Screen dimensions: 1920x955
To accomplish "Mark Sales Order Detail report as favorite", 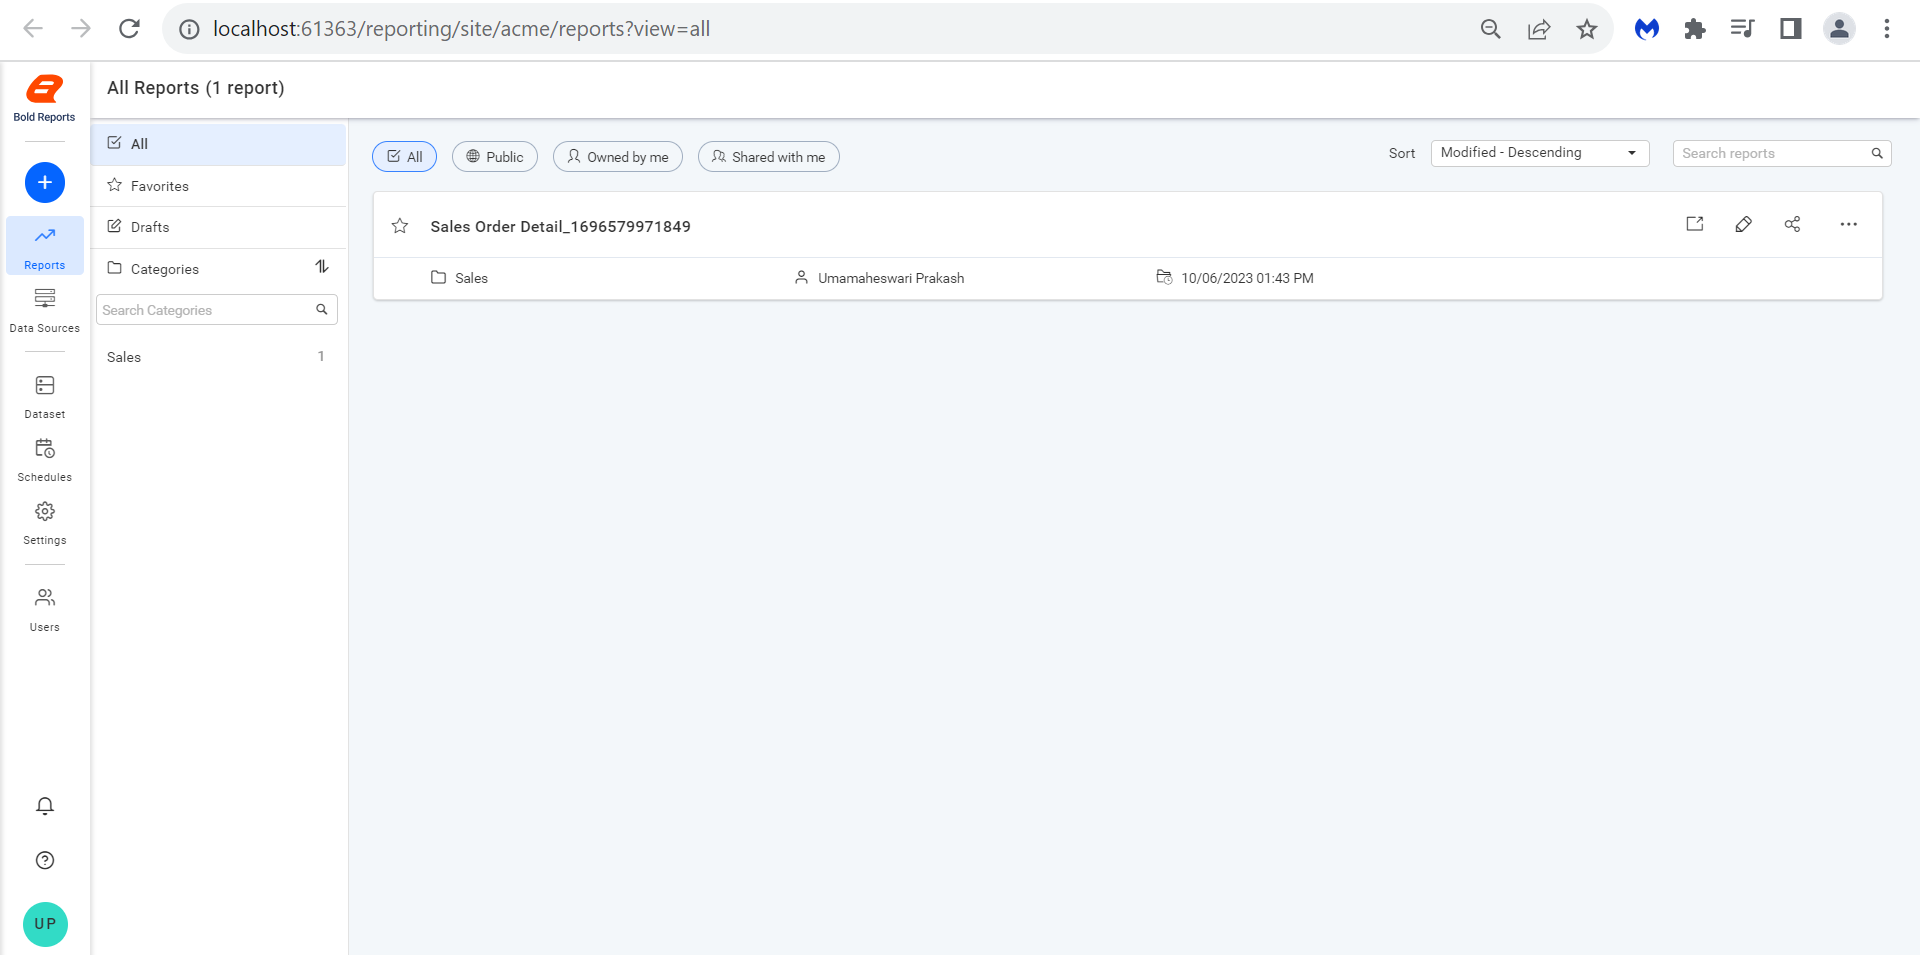I will click(x=400, y=225).
